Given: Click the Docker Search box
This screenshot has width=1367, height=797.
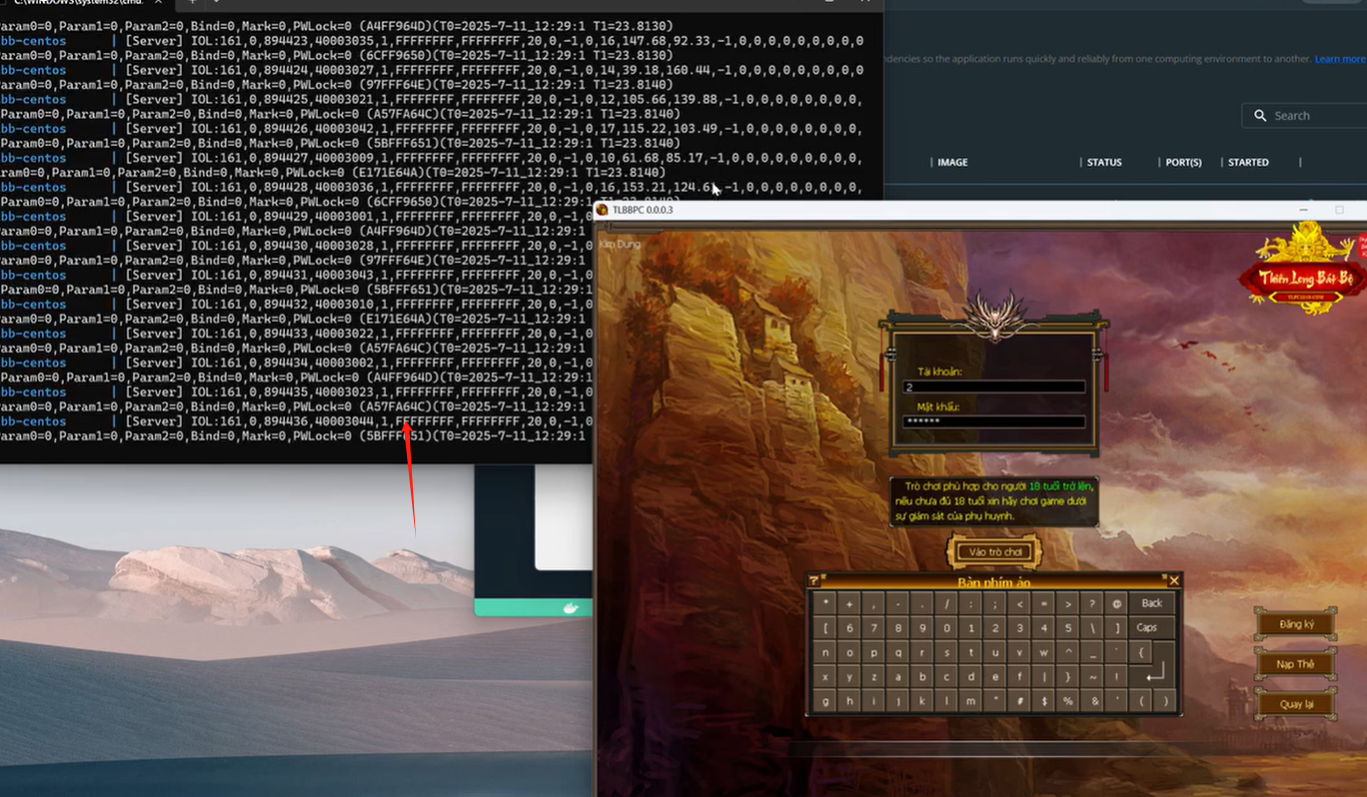Looking at the screenshot, I should tap(1304, 116).
